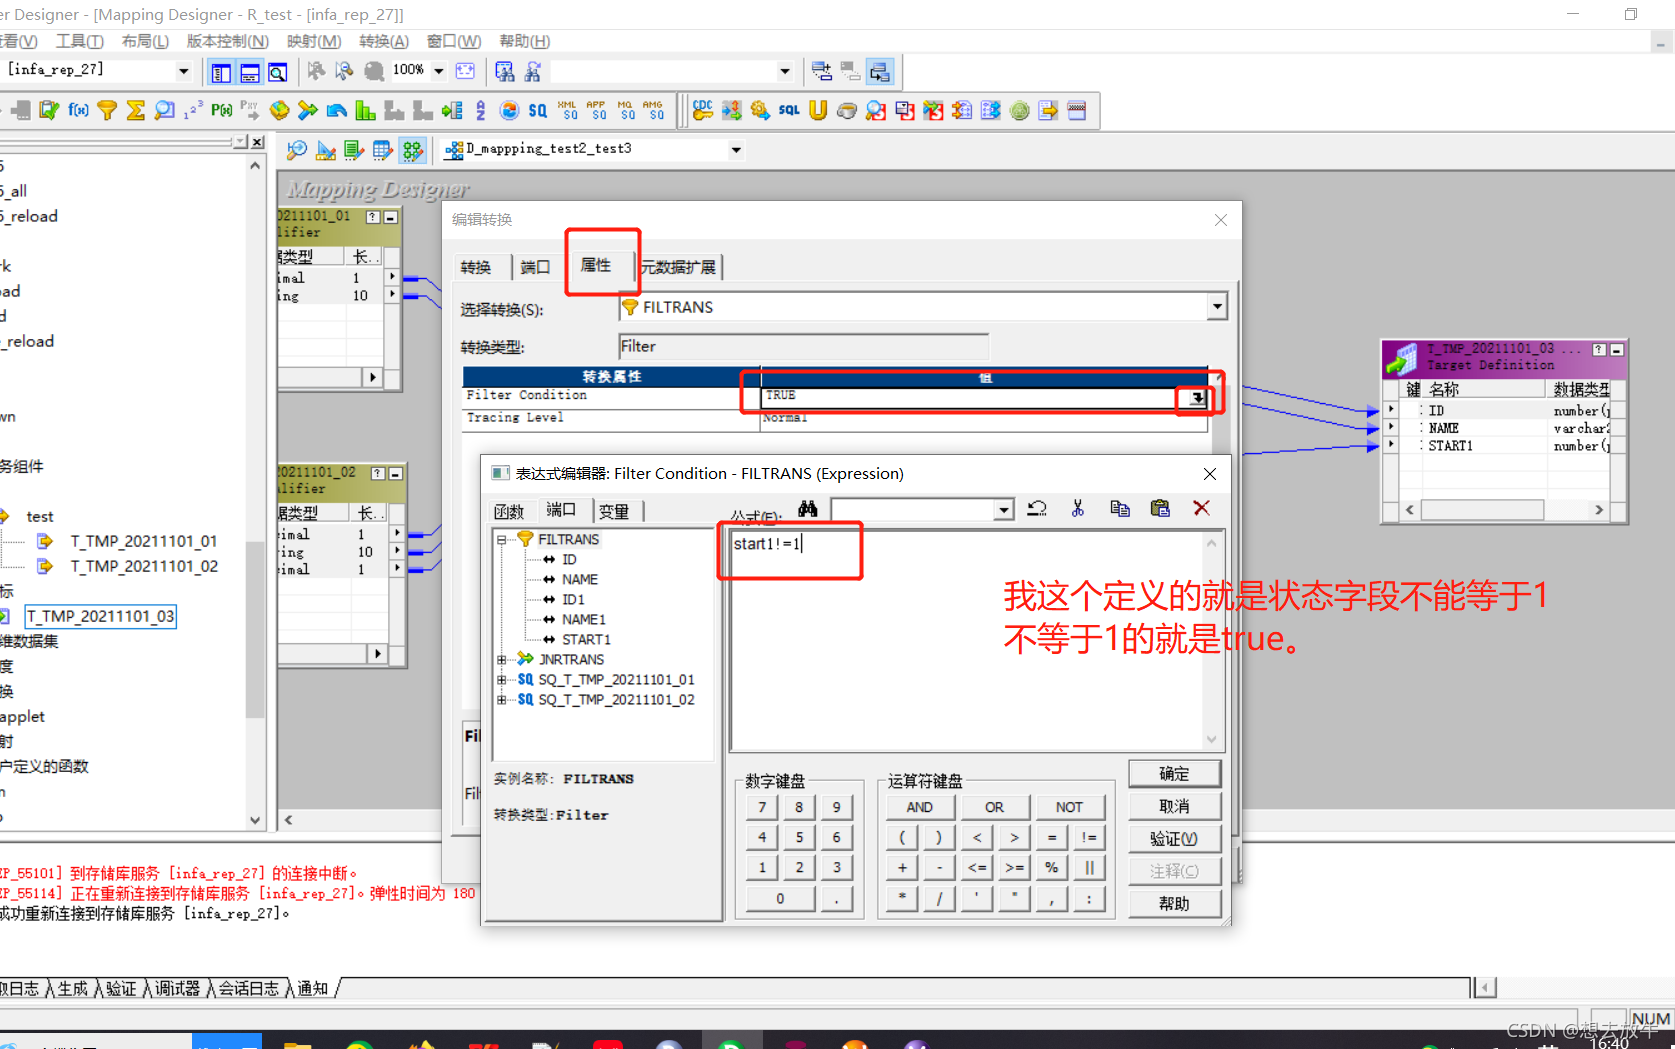Select T_TMP_20211101_03 target in navigator
1675x1049 pixels.
(x=100, y=616)
